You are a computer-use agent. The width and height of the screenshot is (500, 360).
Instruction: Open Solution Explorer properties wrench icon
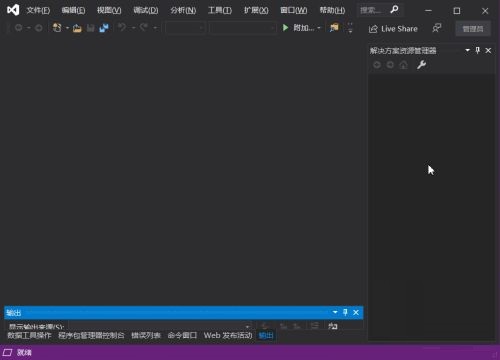pyautogui.click(x=421, y=65)
